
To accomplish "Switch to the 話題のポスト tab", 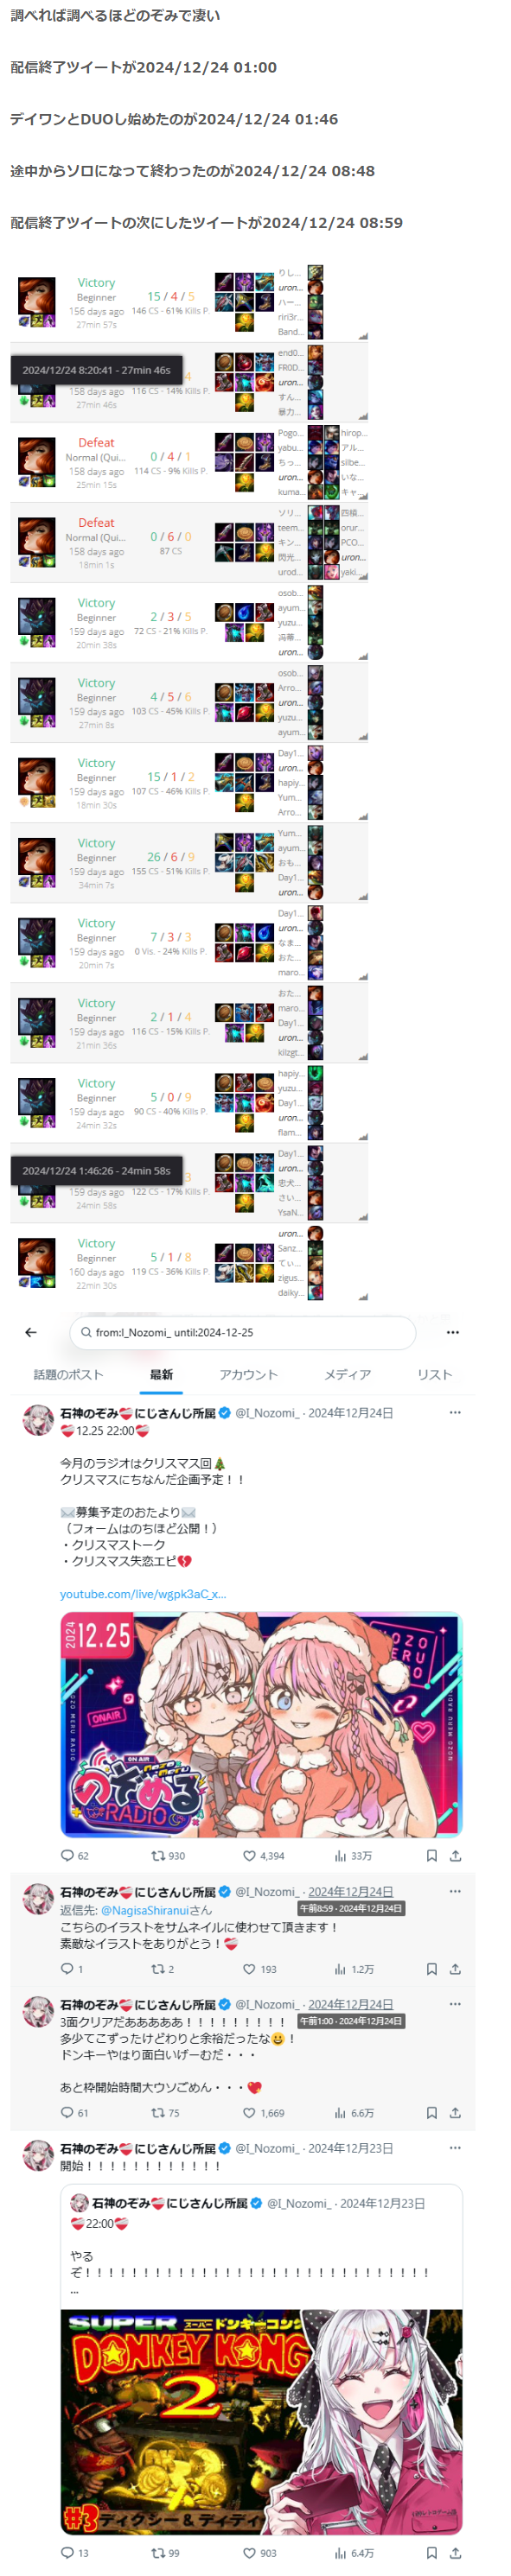I will tap(68, 1374).
